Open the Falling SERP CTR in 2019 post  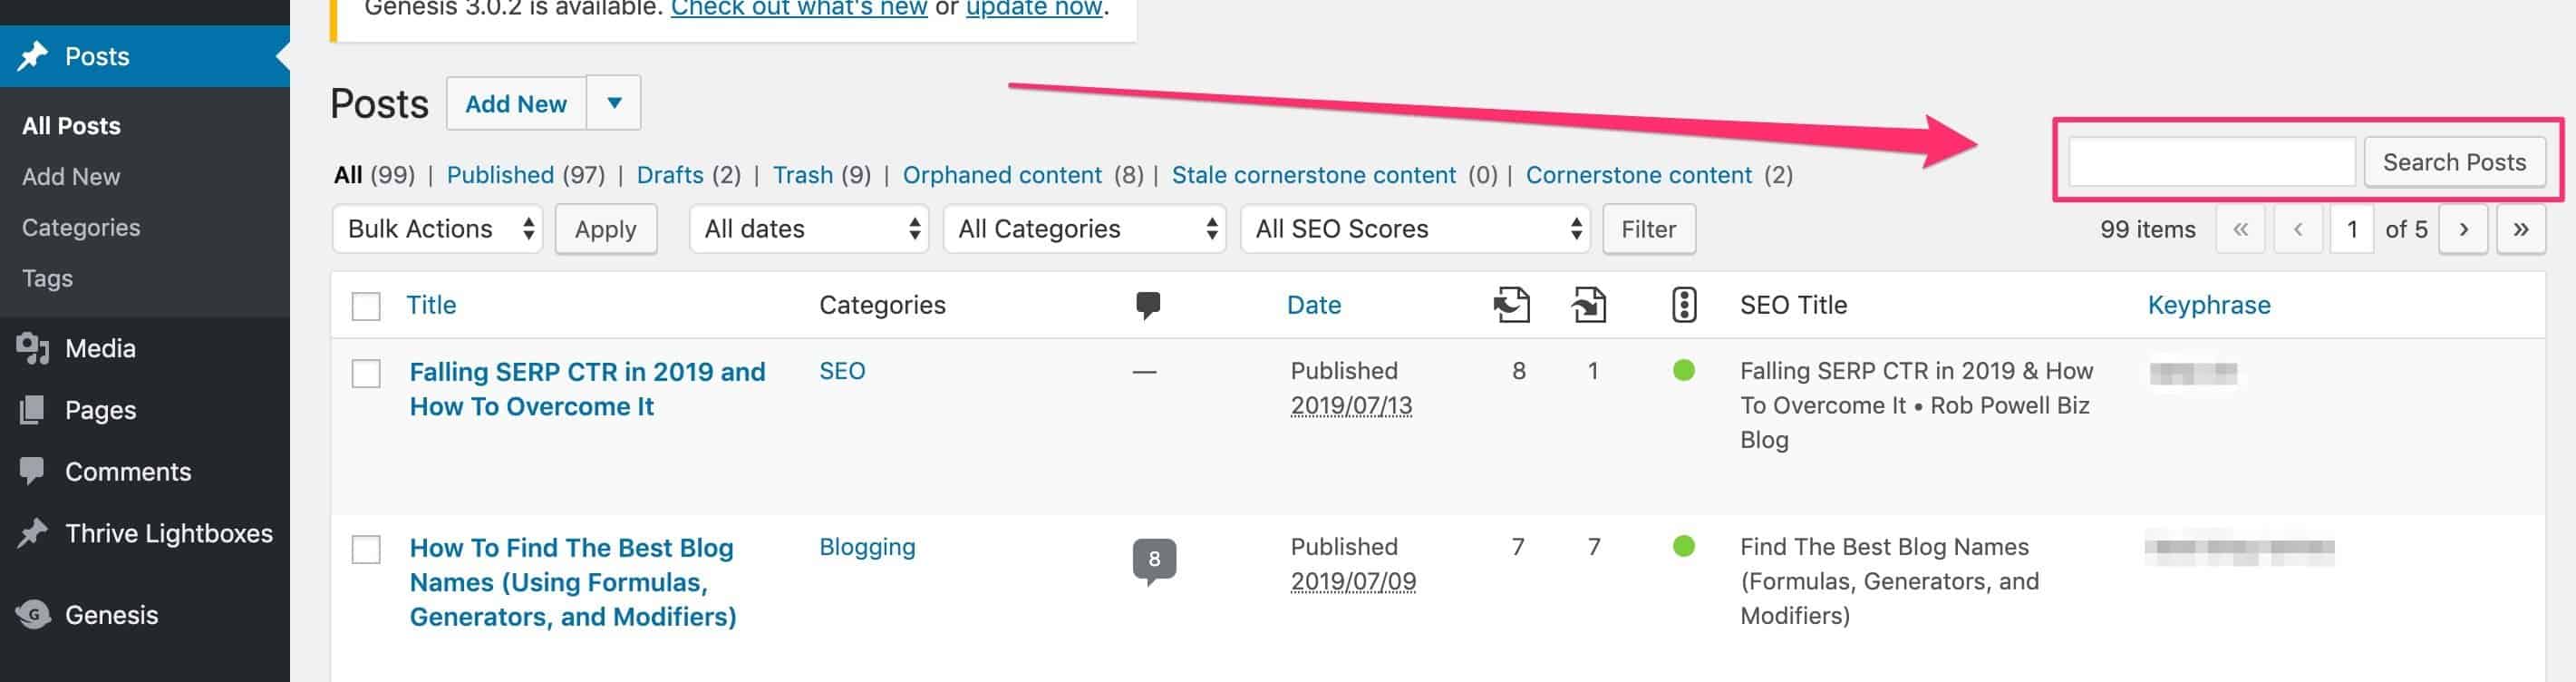coord(587,389)
